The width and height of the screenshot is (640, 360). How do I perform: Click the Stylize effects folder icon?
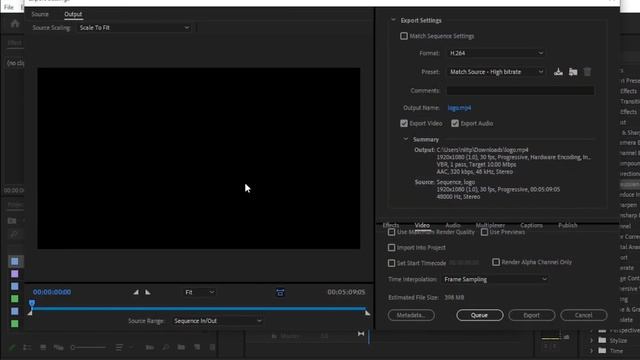(602, 340)
